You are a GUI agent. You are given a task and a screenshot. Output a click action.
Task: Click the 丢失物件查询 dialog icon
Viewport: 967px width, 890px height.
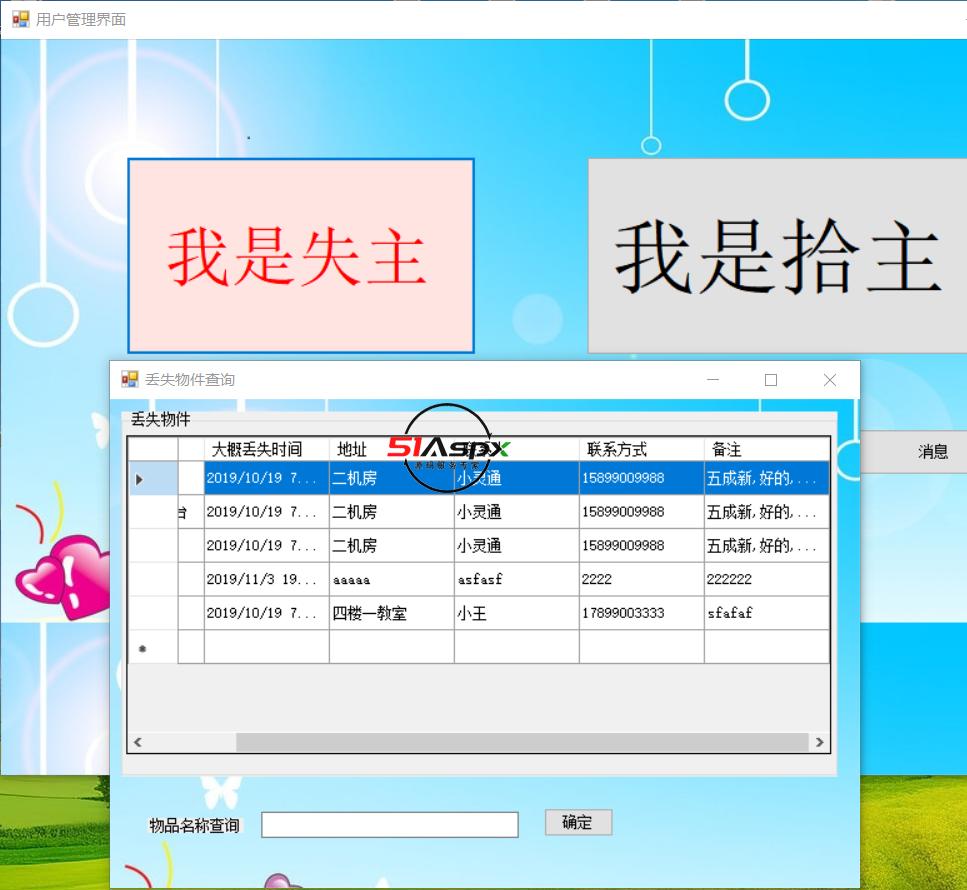click(130, 379)
